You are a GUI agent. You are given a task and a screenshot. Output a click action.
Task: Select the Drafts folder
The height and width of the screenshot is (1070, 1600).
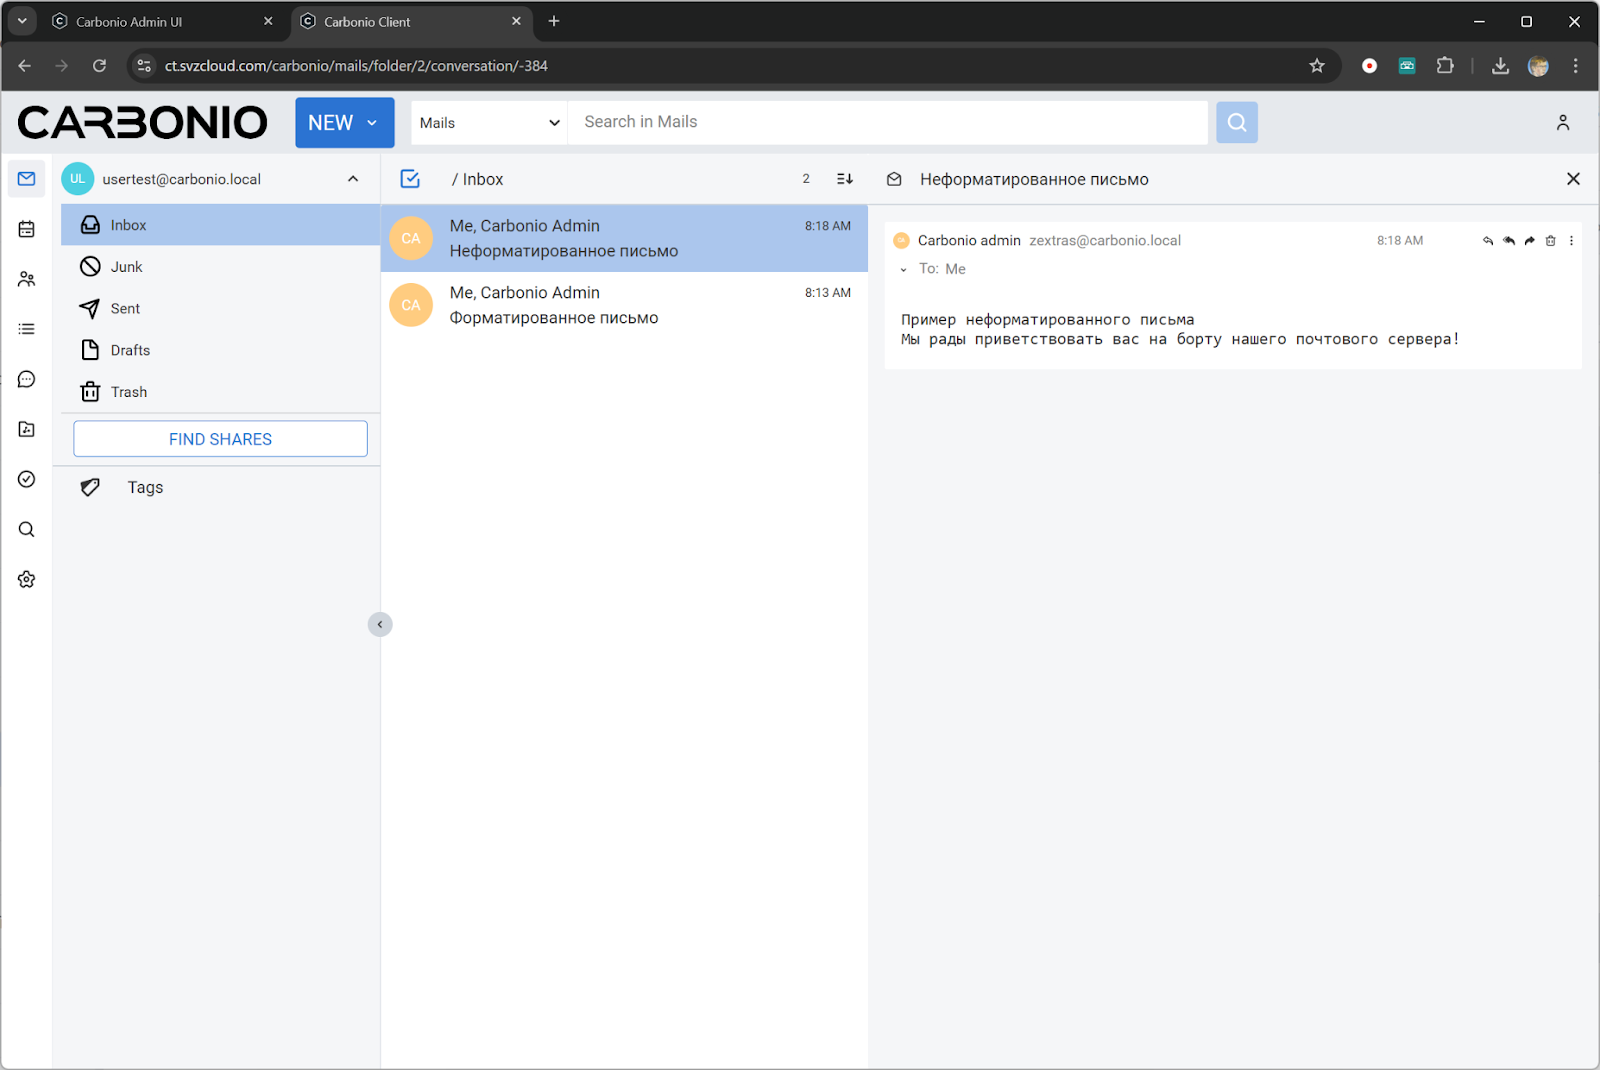(220, 350)
